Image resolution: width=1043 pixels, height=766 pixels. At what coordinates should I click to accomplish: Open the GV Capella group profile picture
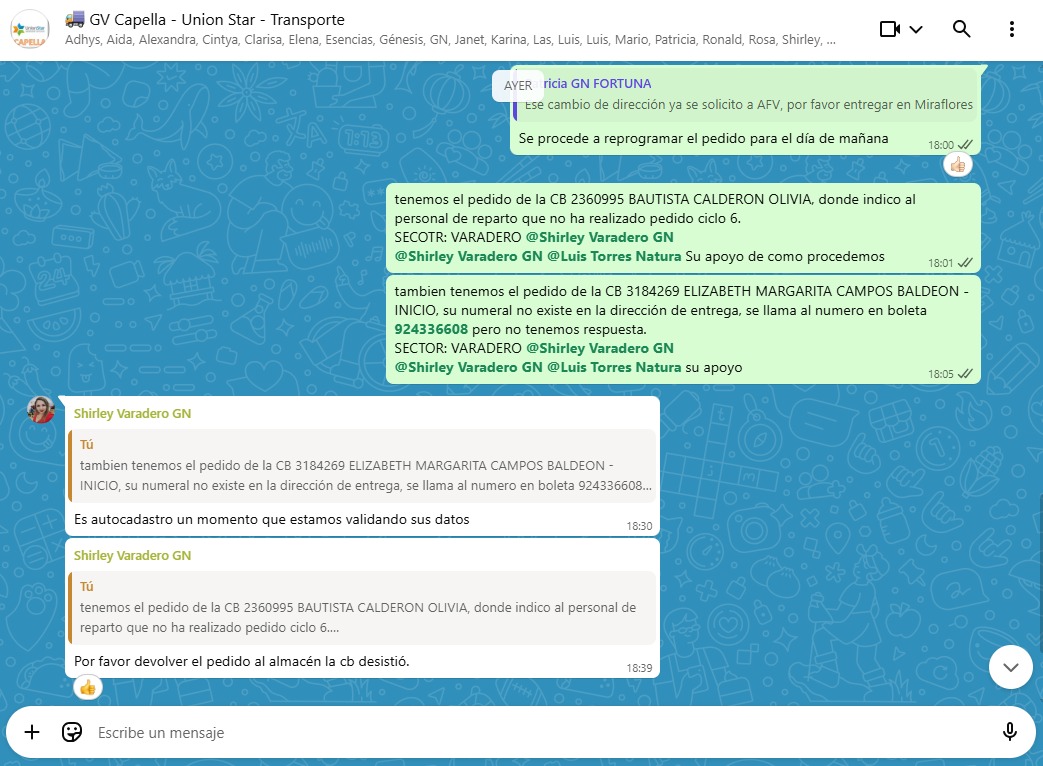point(30,30)
